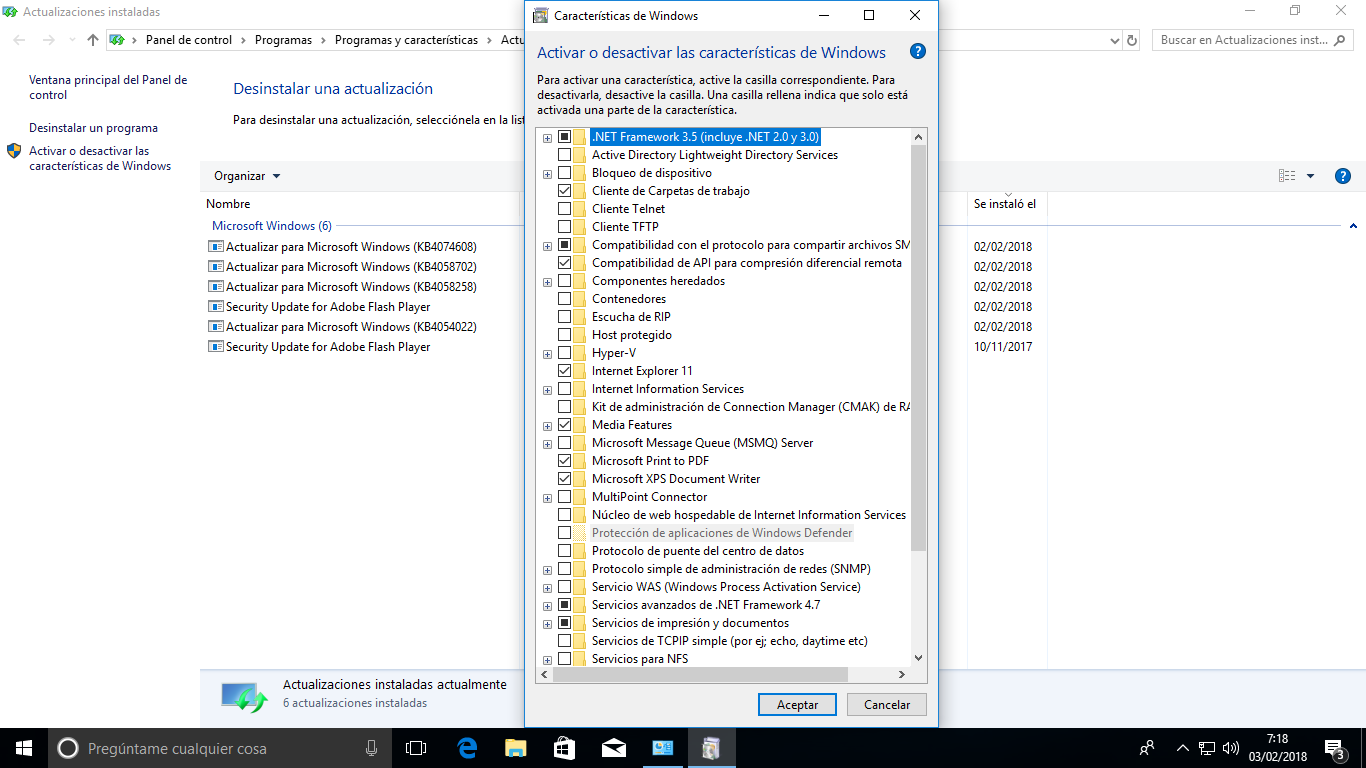The width and height of the screenshot is (1366, 768).
Task: Open Ventana principal del Panel de control link
Action: (x=108, y=87)
